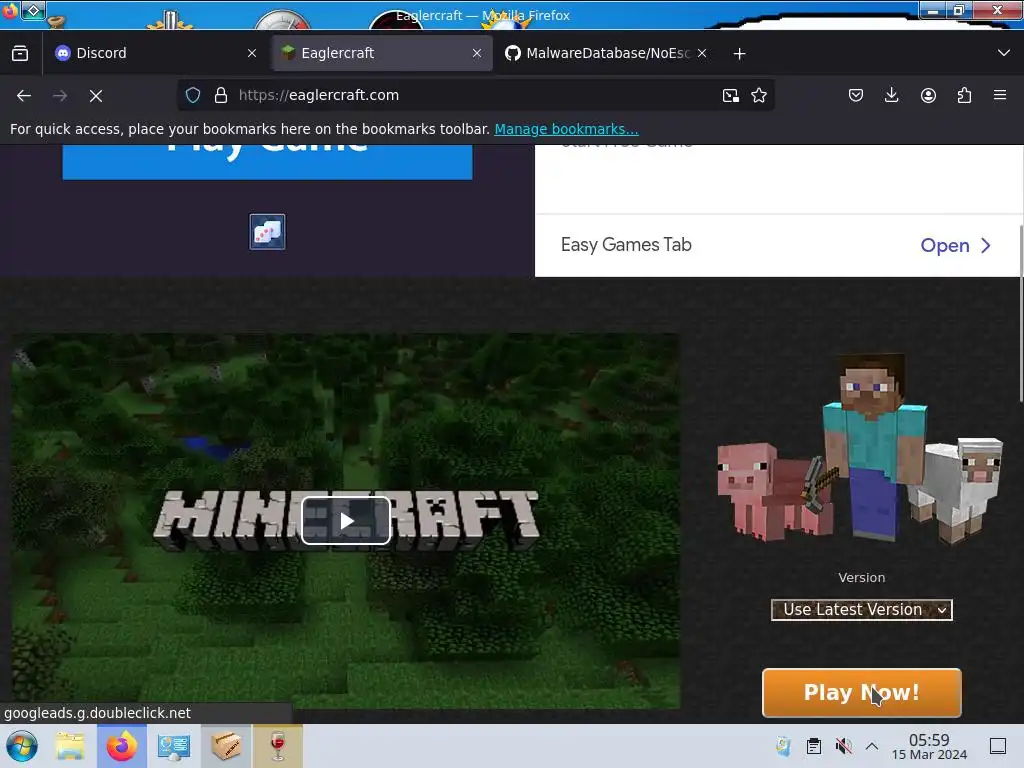
Task: Expand hidden system tray icons
Action: pyautogui.click(x=872, y=746)
